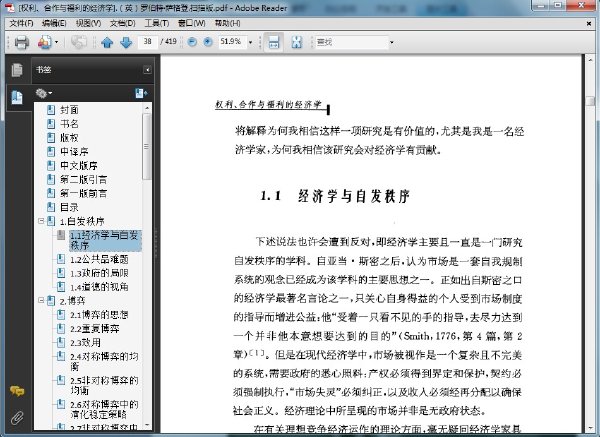Viewport: 600px width, 437px height.
Task: Click bookmark icon beside 目录
Action: (x=51, y=207)
